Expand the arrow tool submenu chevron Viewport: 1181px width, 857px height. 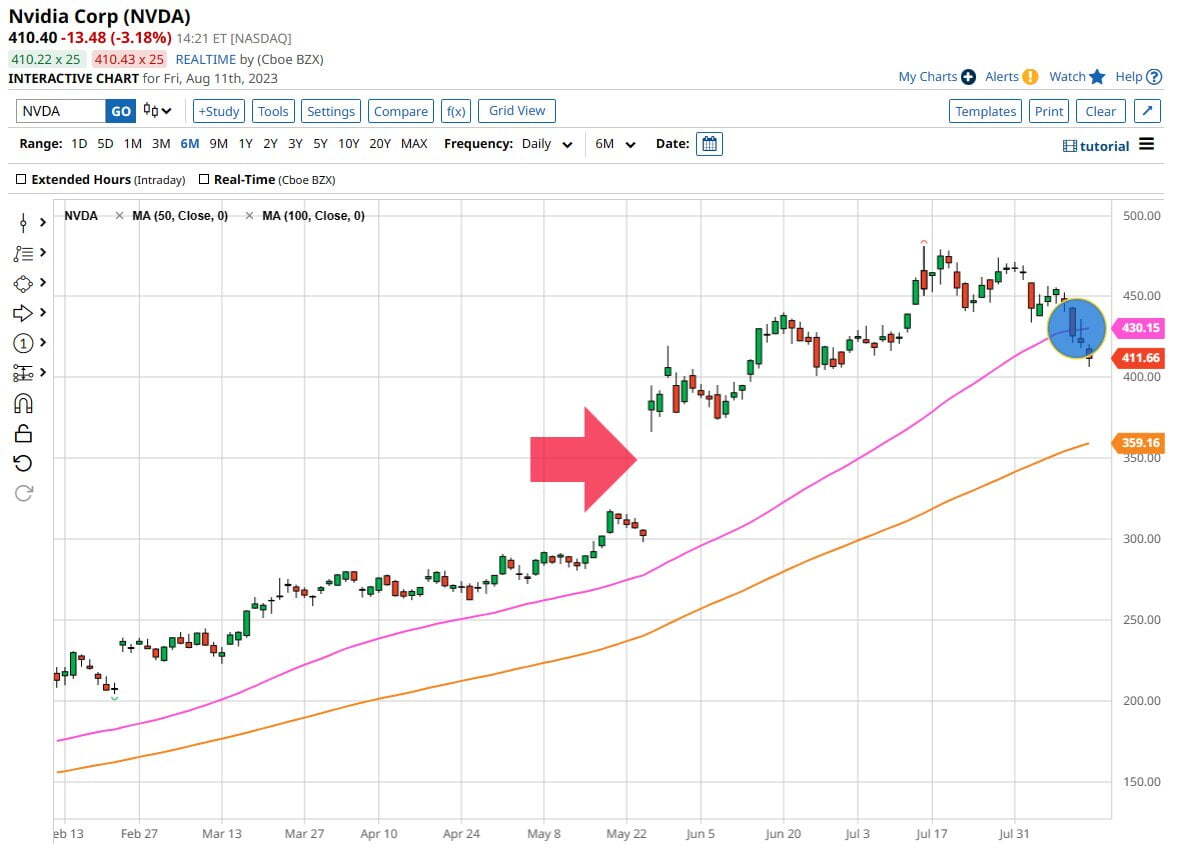pos(43,313)
